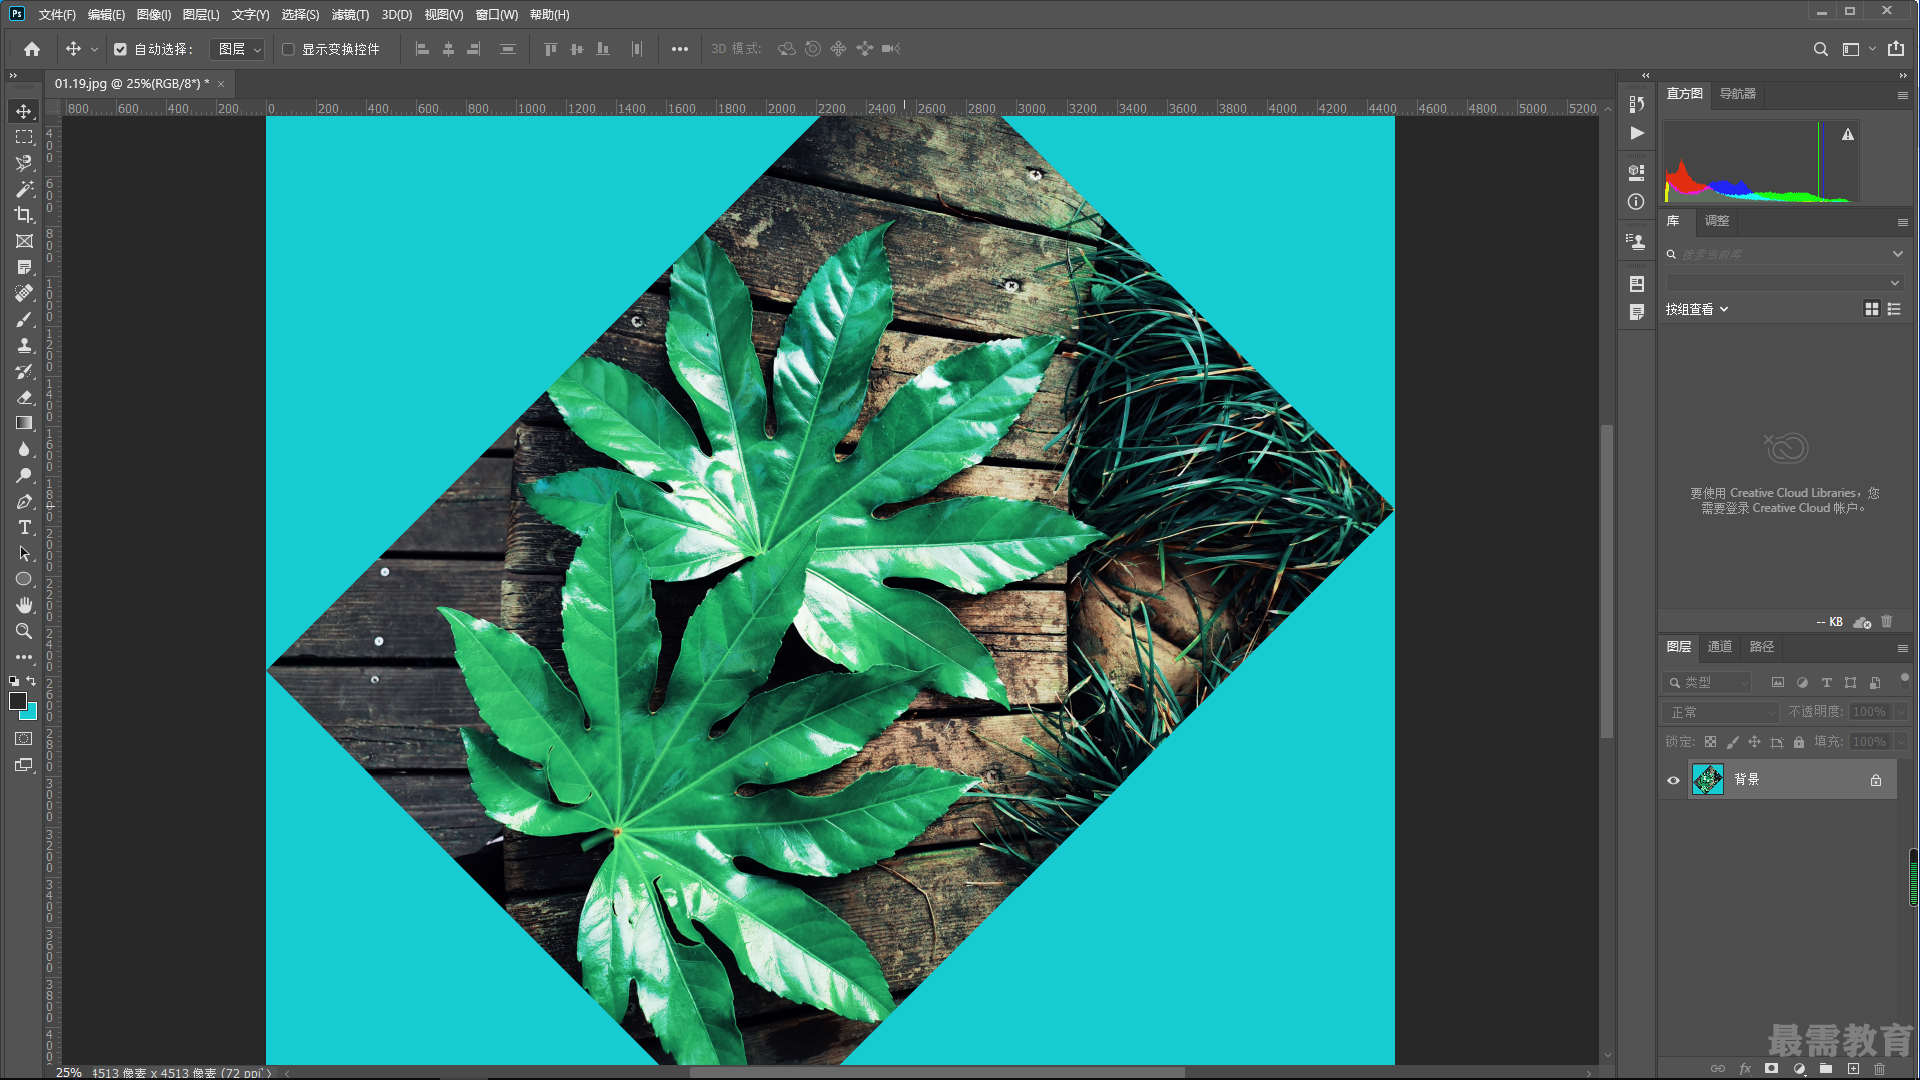Image resolution: width=1920 pixels, height=1080 pixels.
Task: Click the histogram cache warning triangle
Action: click(1848, 134)
